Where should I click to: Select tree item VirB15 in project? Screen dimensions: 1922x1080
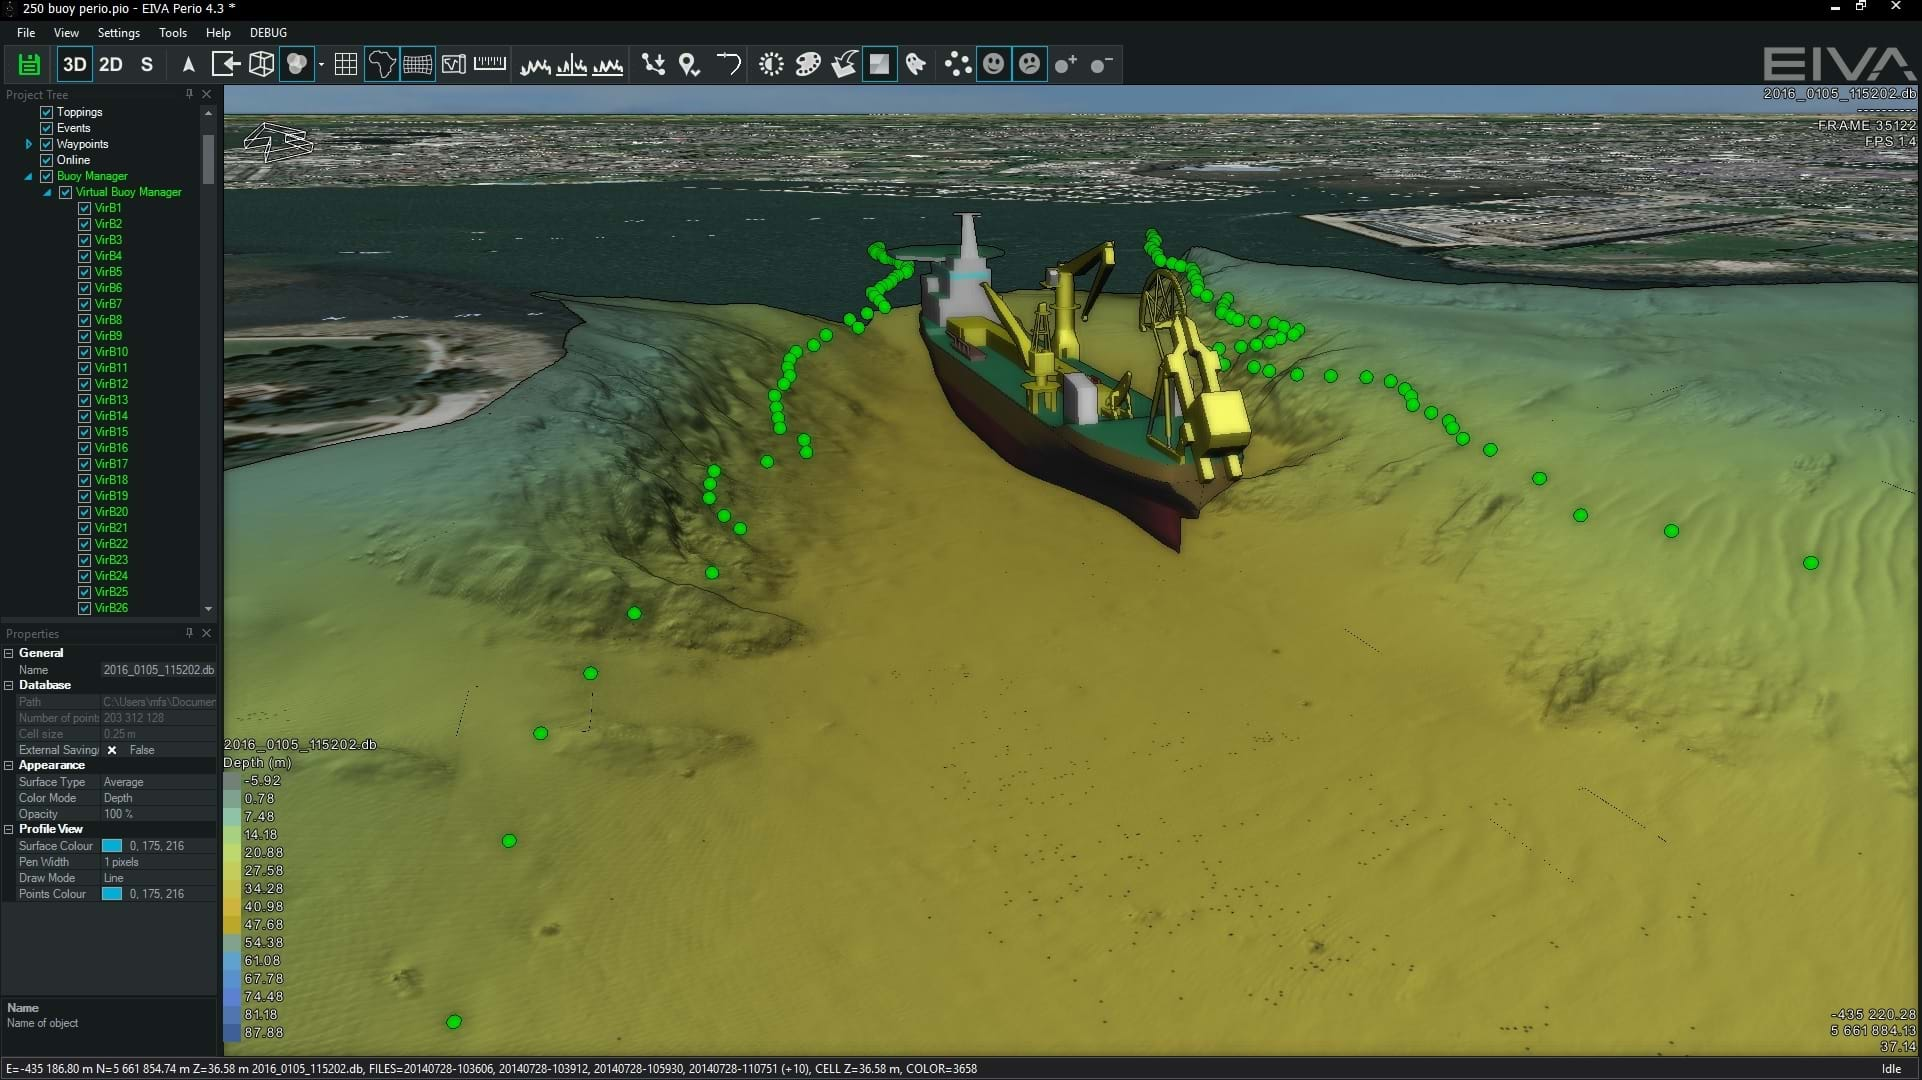coord(111,432)
